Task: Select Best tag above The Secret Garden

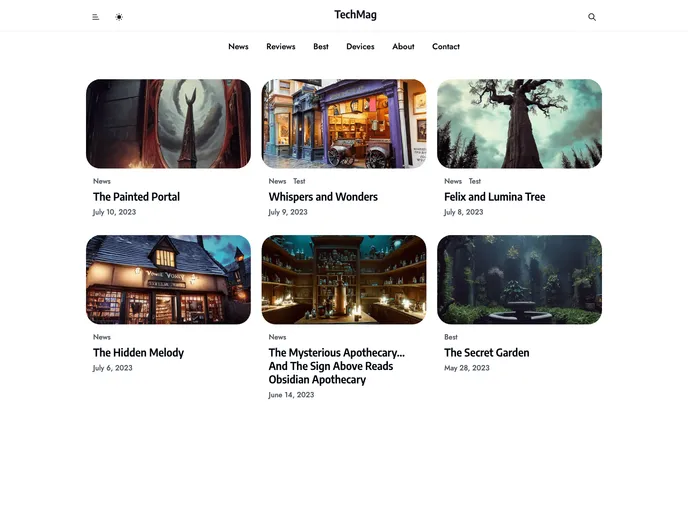Action: click(451, 337)
